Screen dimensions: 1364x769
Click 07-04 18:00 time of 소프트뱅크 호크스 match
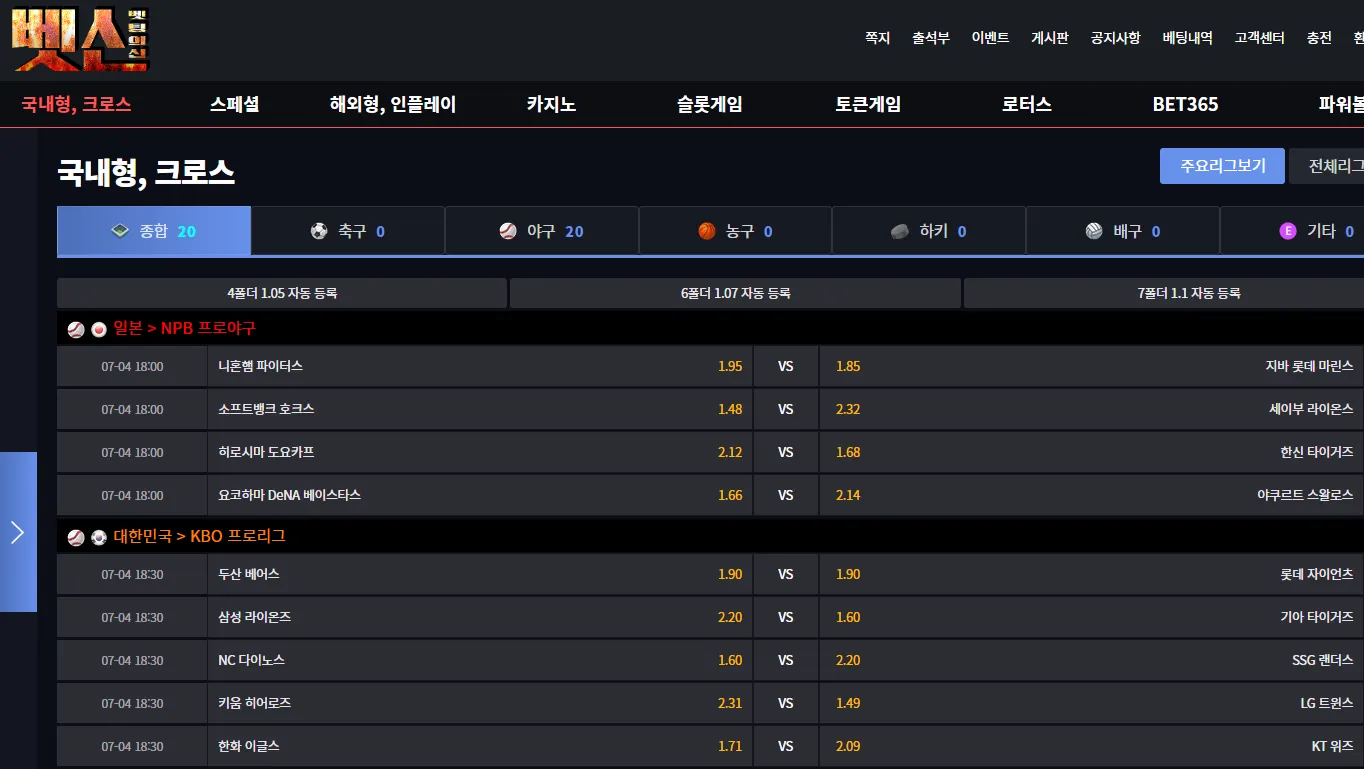132,409
